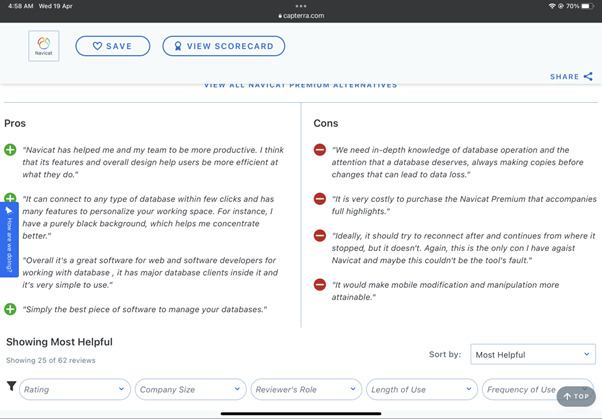Expand the Company Size filter dropdown

[x=190, y=389]
